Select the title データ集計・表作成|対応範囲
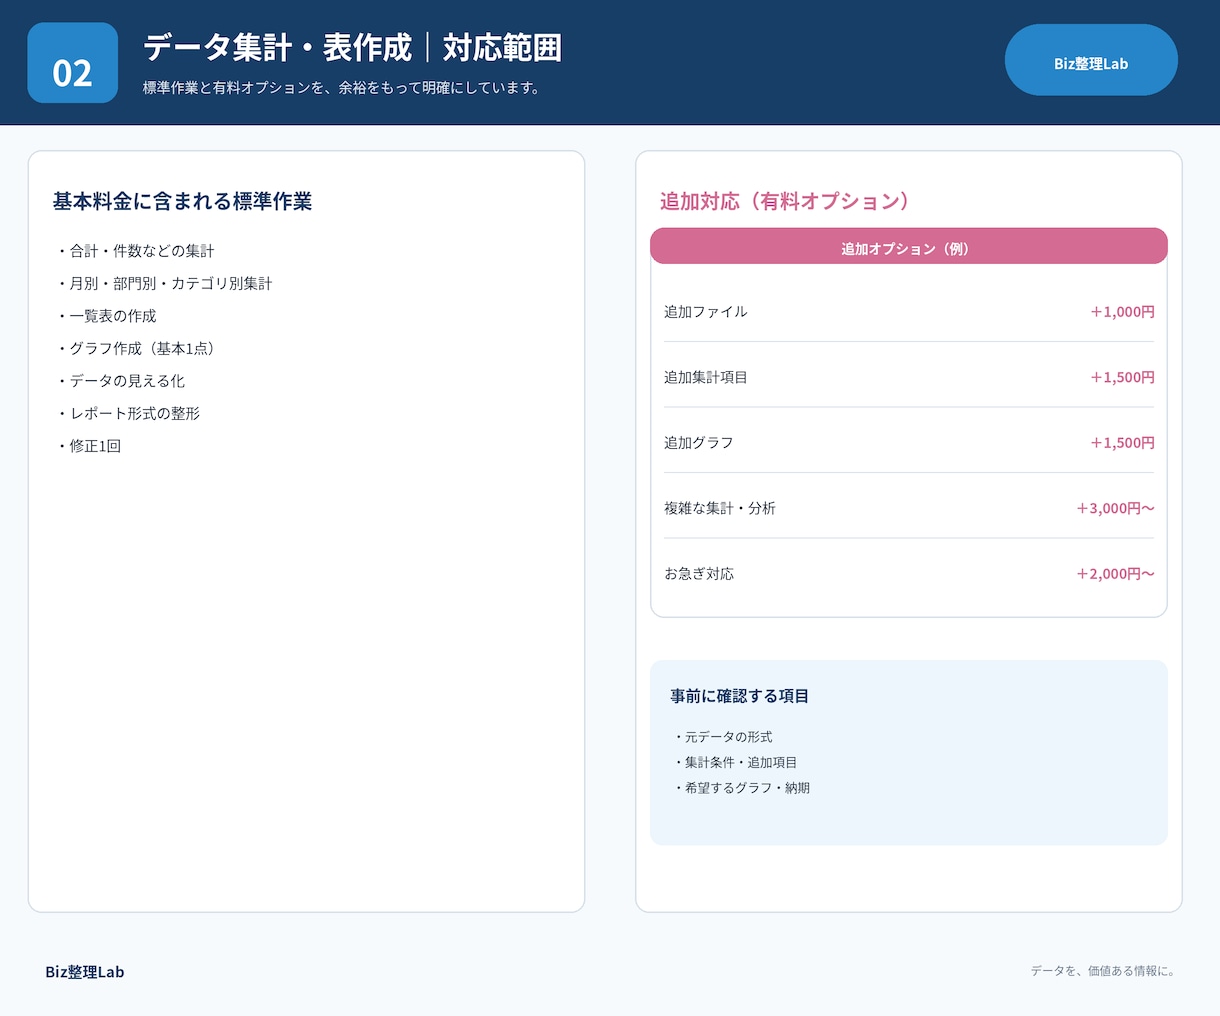This screenshot has height=1016, width=1220. (x=352, y=48)
